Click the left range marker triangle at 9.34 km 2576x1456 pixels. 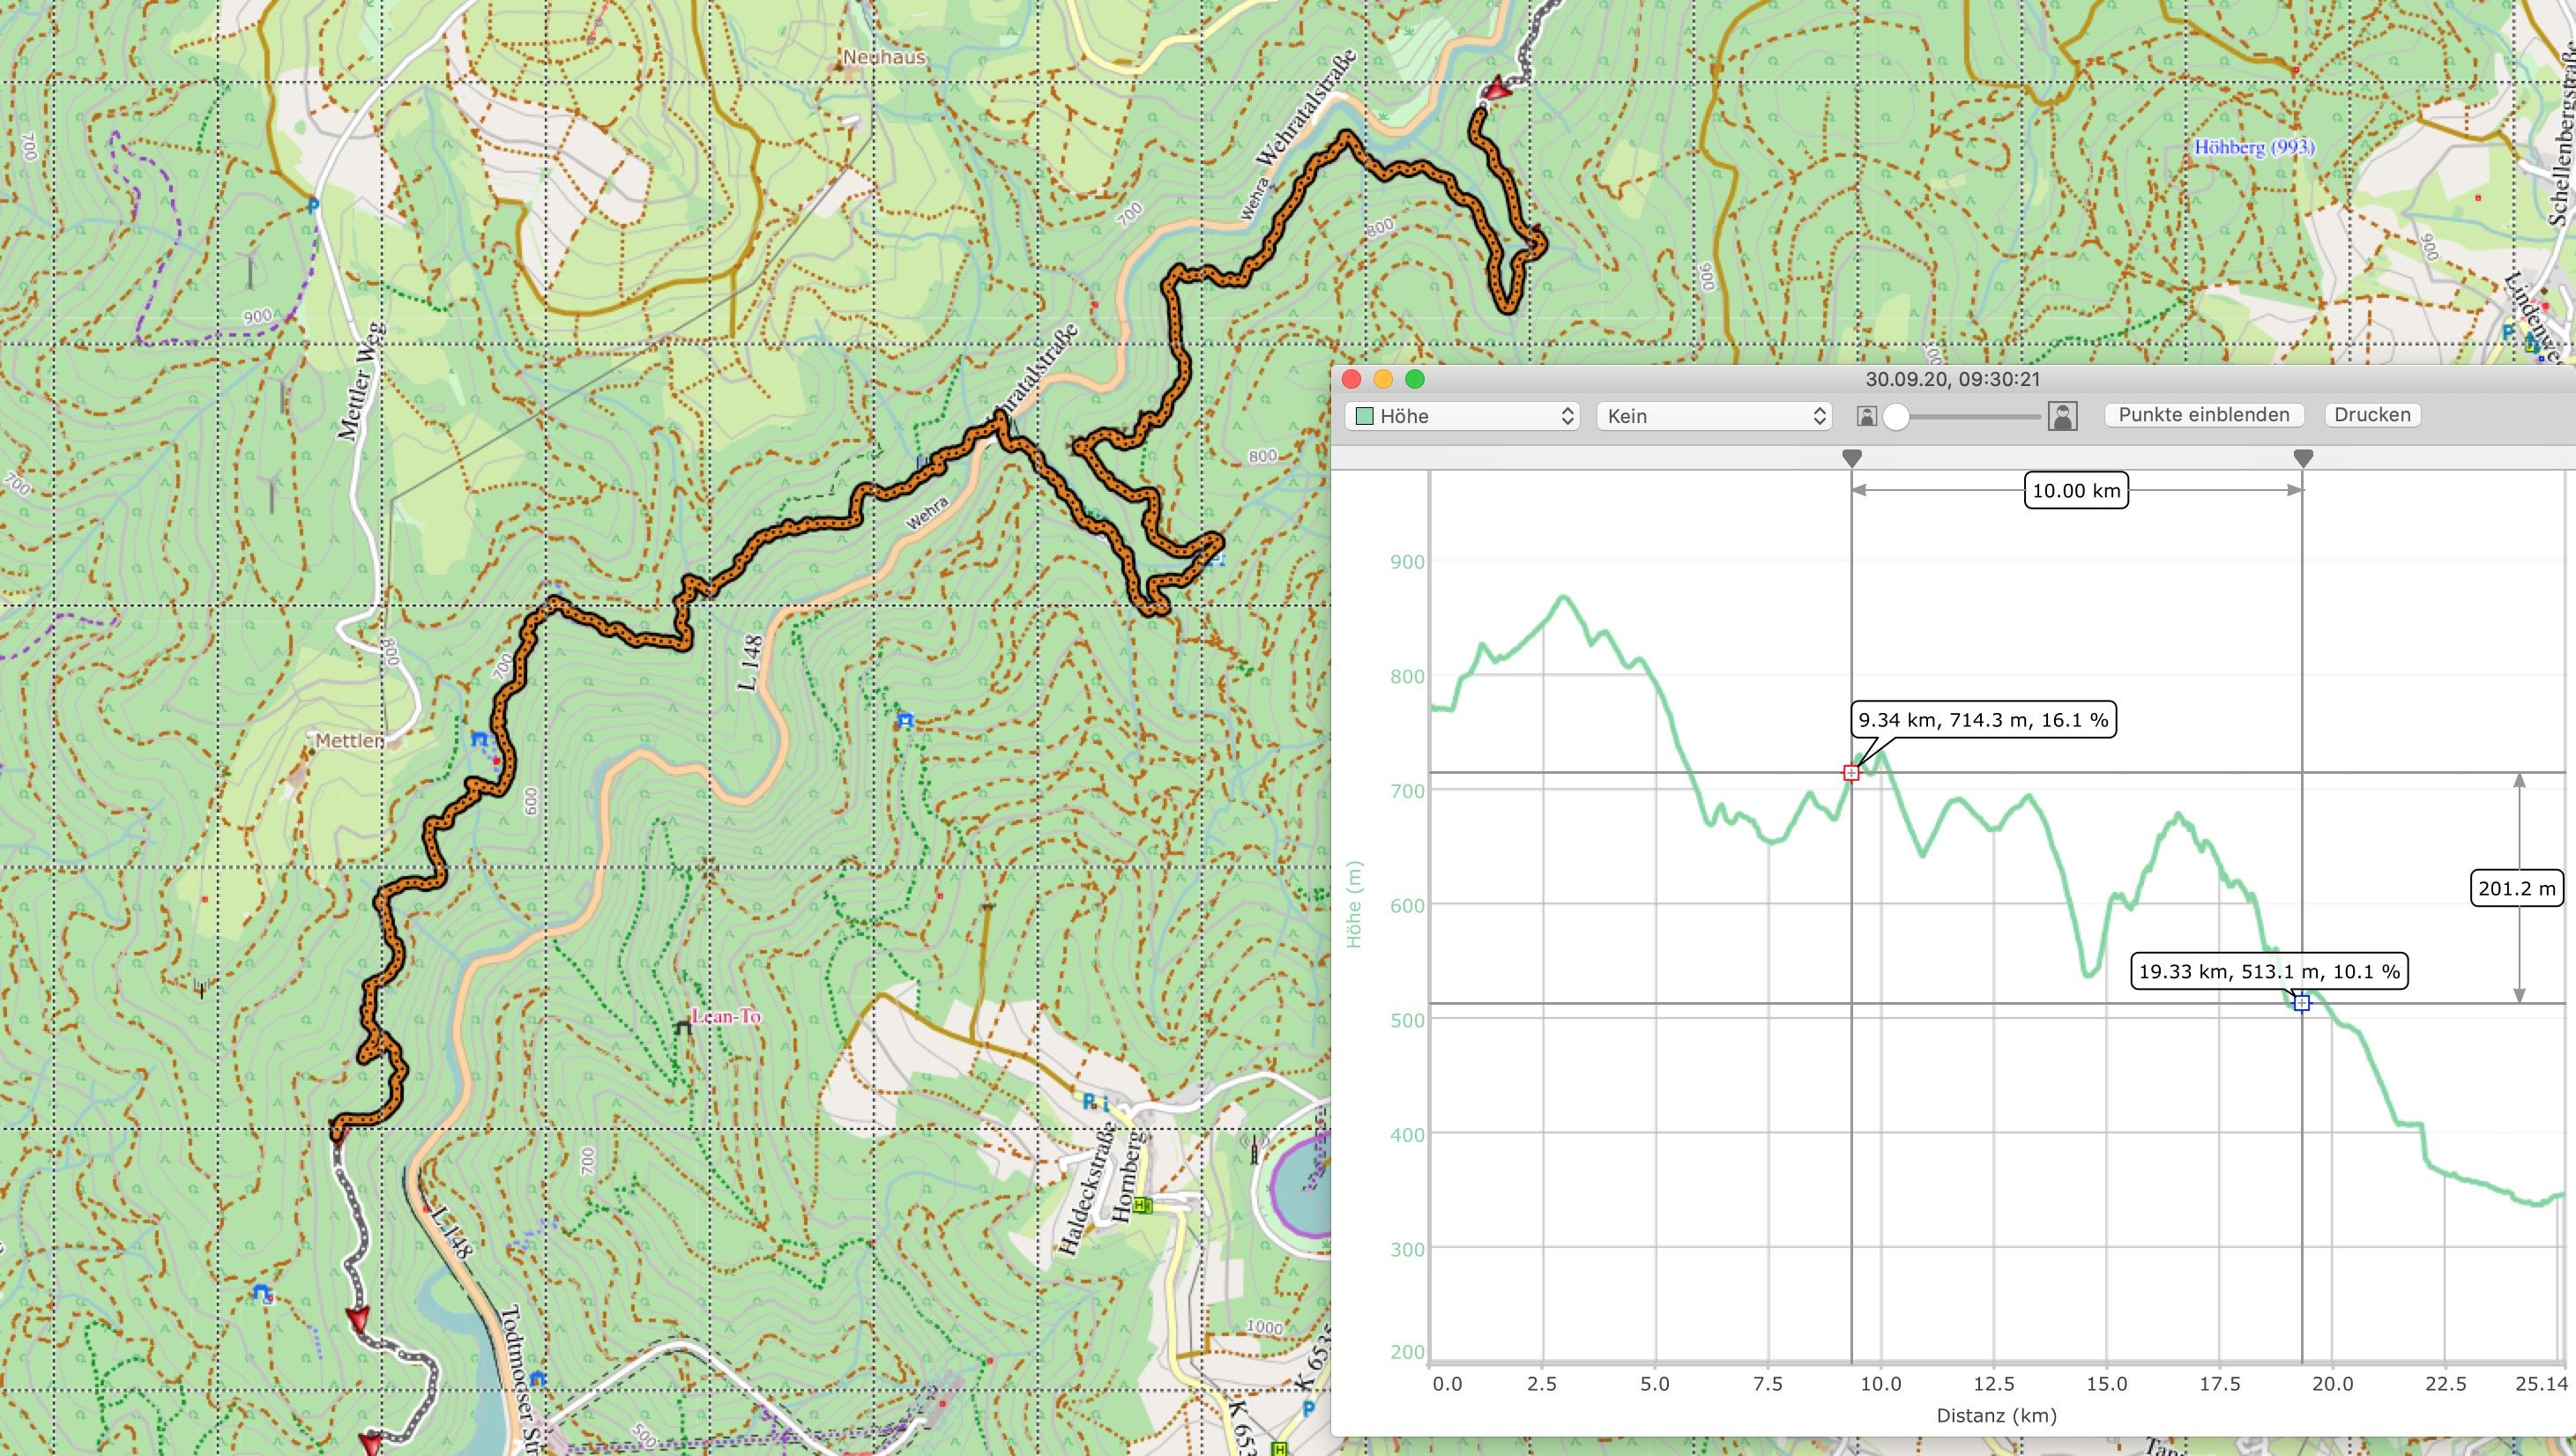point(1852,458)
